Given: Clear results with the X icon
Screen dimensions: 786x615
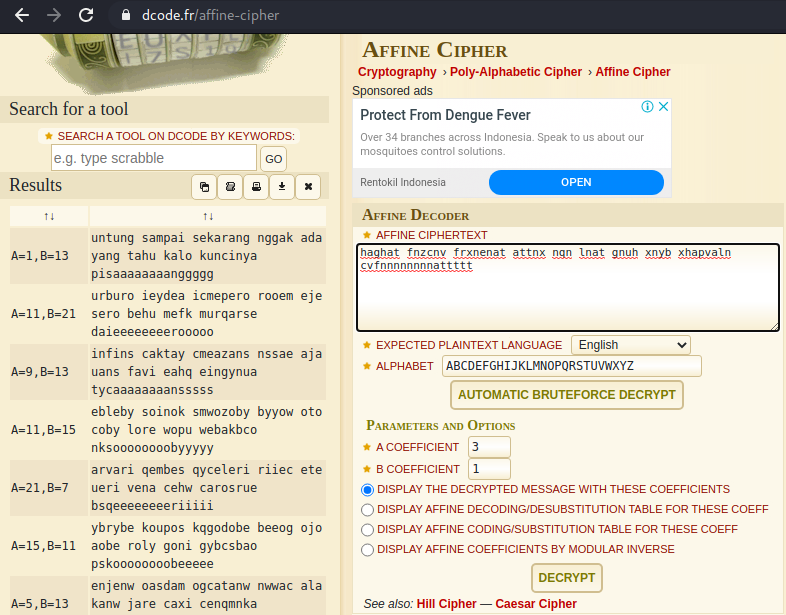Looking at the screenshot, I should point(308,186).
